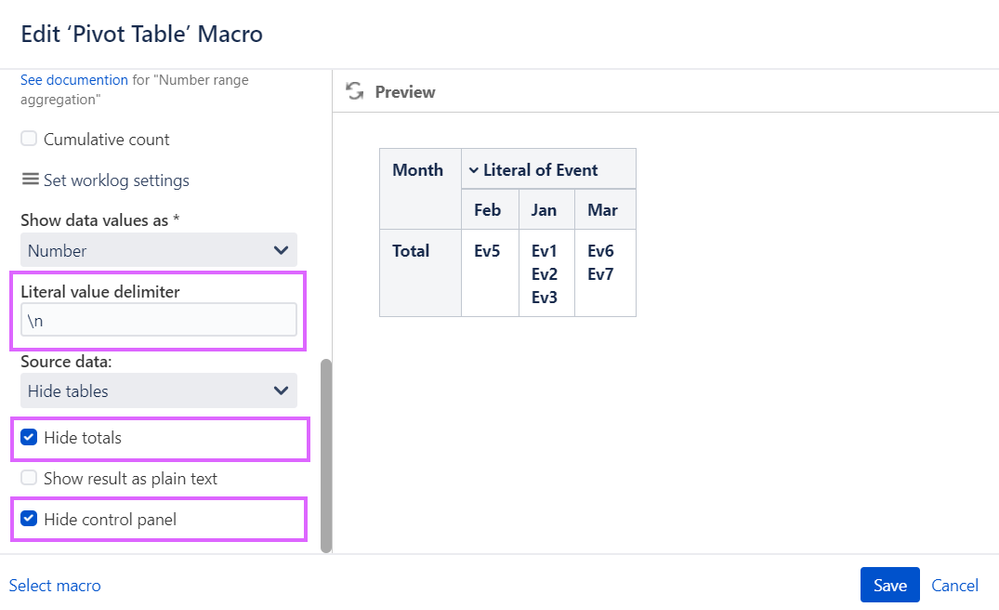Click the Month header cell
999x610 pixels.
pyautogui.click(x=418, y=170)
